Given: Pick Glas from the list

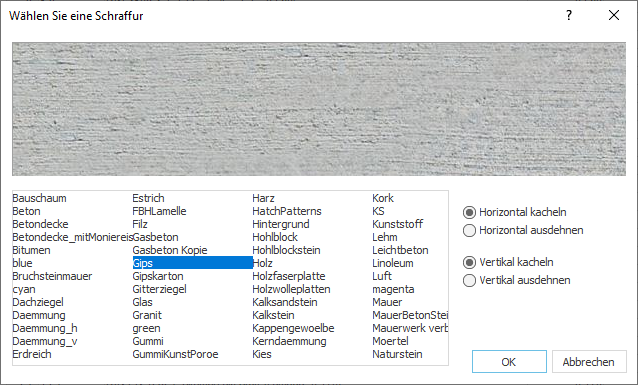Looking at the screenshot, I should click(142, 302).
